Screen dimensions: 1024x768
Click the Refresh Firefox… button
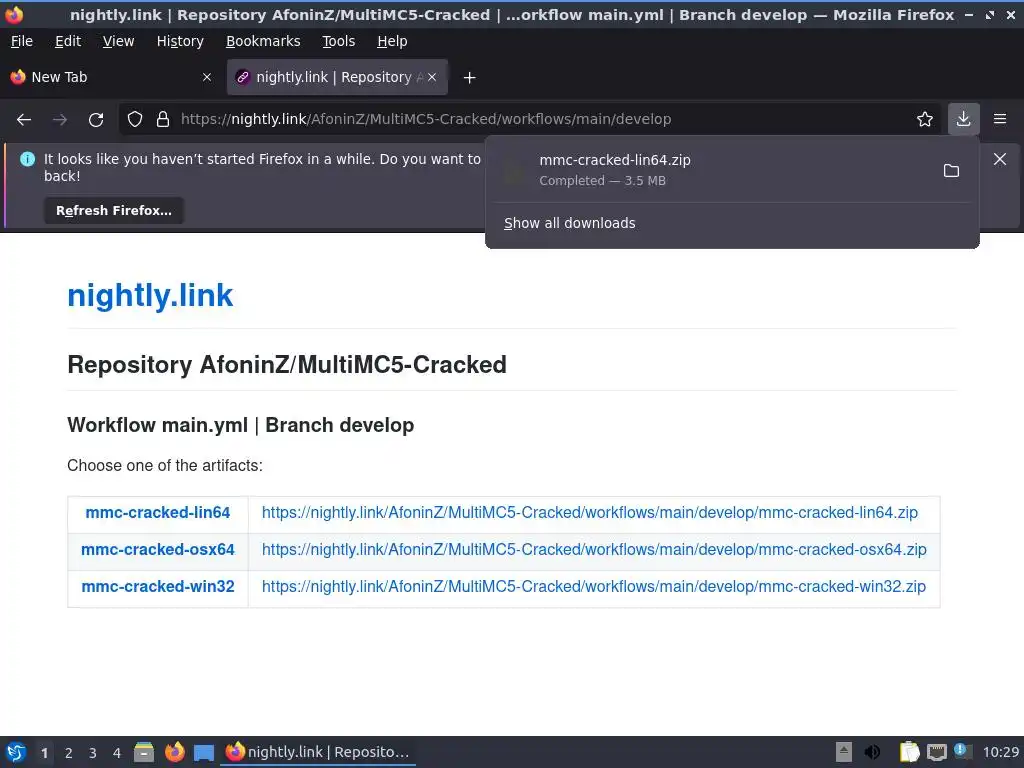(114, 210)
